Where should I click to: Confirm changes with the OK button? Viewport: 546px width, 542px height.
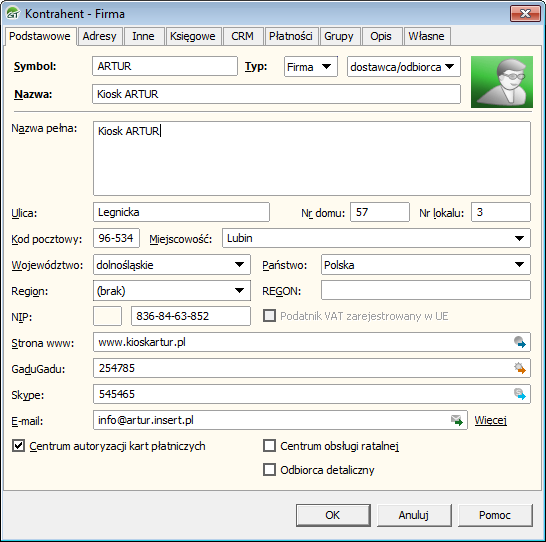pos(333,515)
